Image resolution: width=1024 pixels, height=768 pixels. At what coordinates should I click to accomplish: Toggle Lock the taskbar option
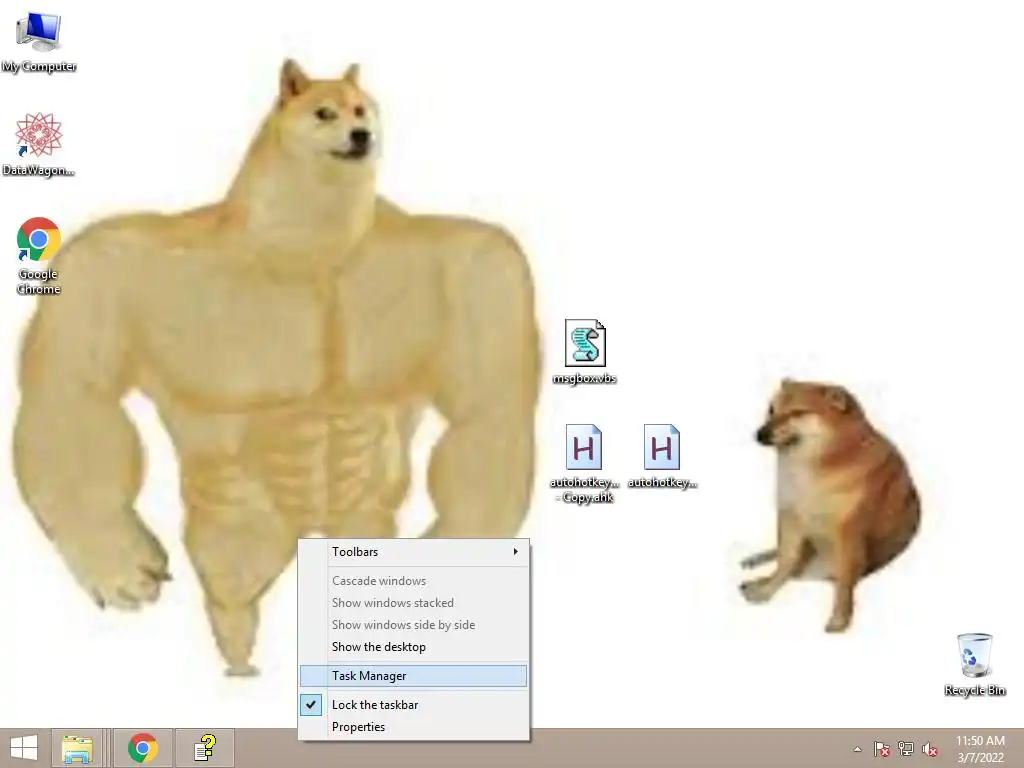pyautogui.click(x=413, y=705)
